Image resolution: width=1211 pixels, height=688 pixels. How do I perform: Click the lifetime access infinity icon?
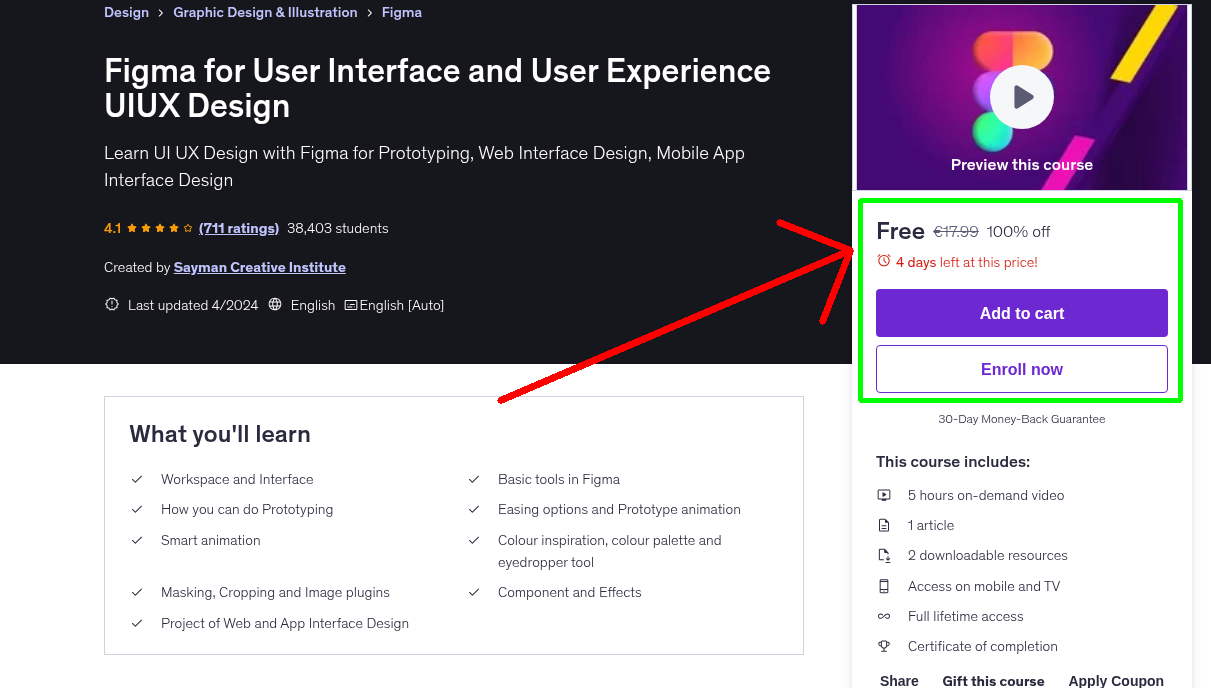tap(884, 616)
